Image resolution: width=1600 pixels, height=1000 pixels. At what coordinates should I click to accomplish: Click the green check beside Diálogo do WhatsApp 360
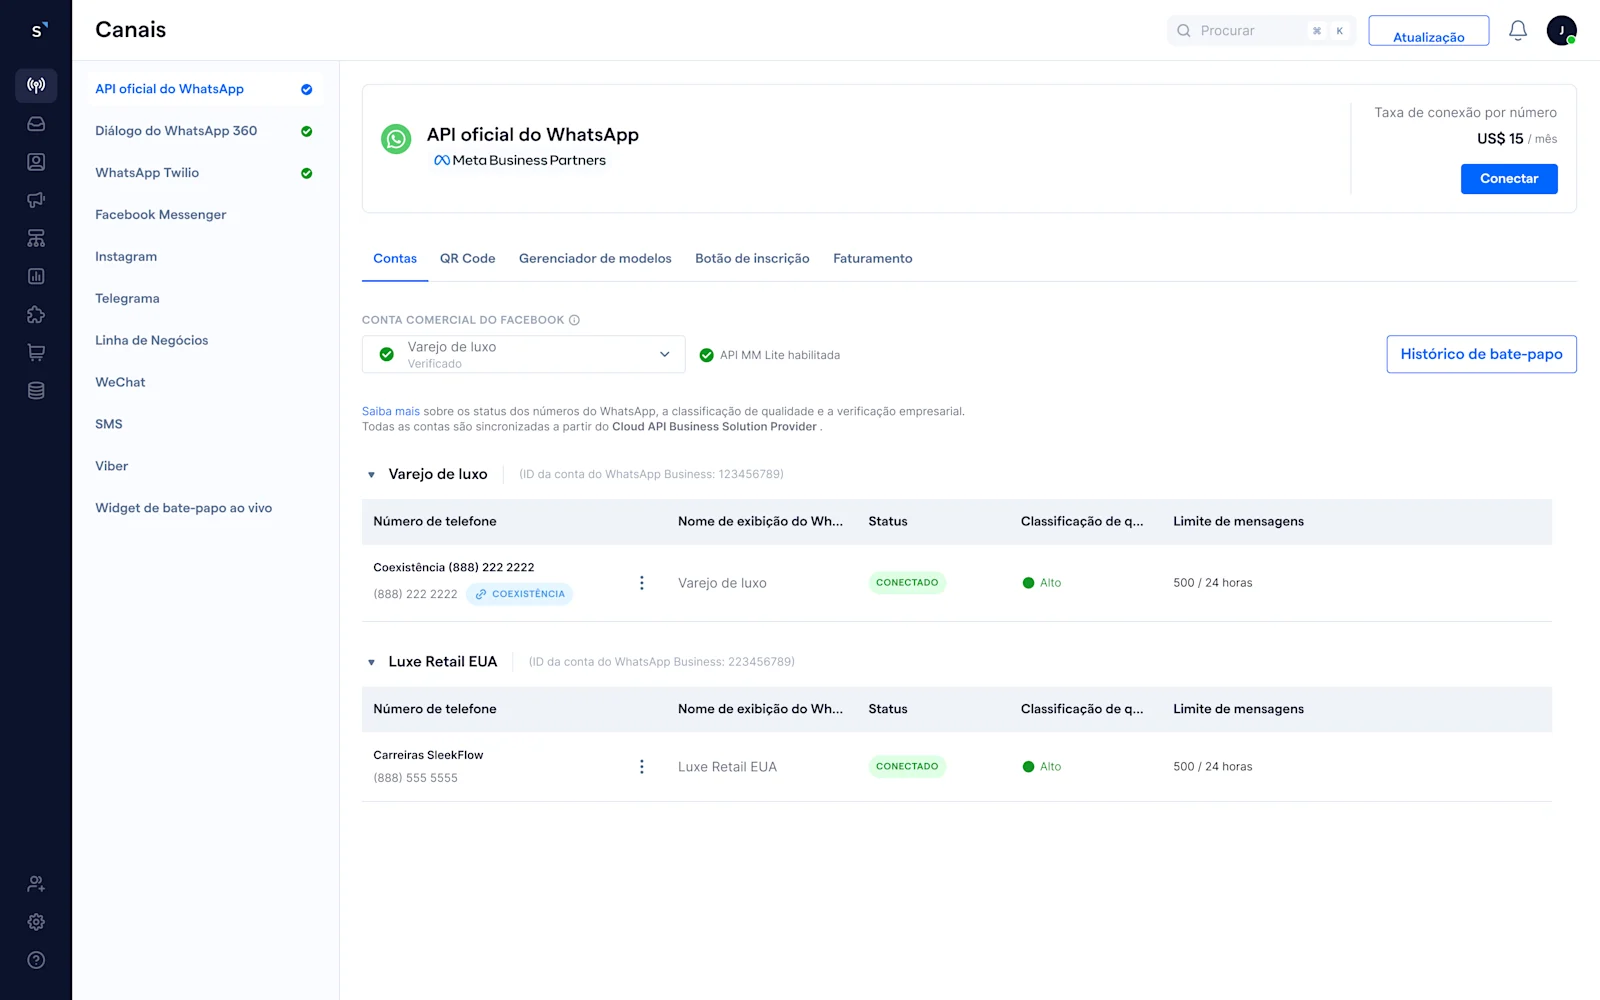pyautogui.click(x=307, y=131)
